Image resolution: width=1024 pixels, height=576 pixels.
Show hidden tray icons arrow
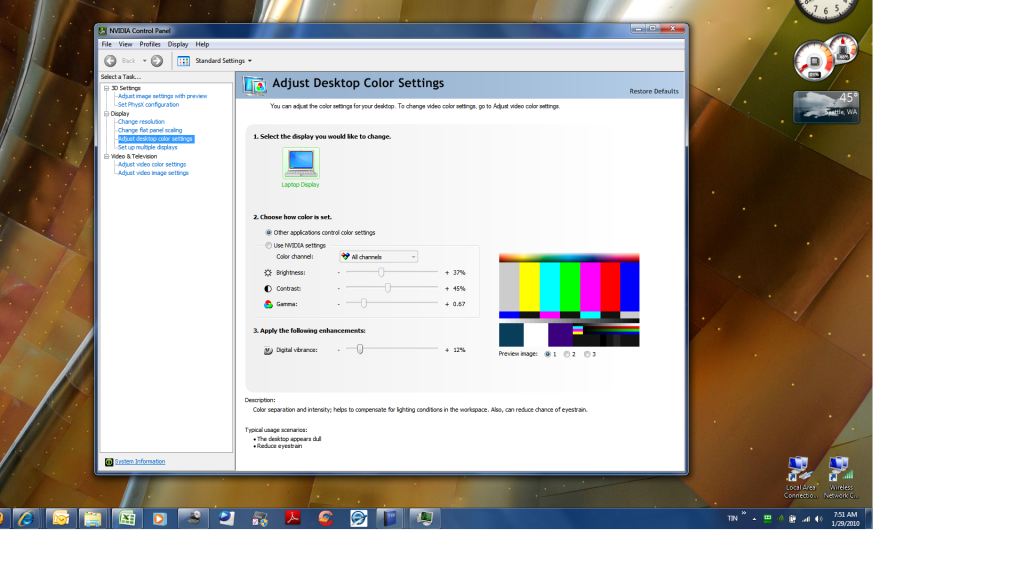coord(754,519)
